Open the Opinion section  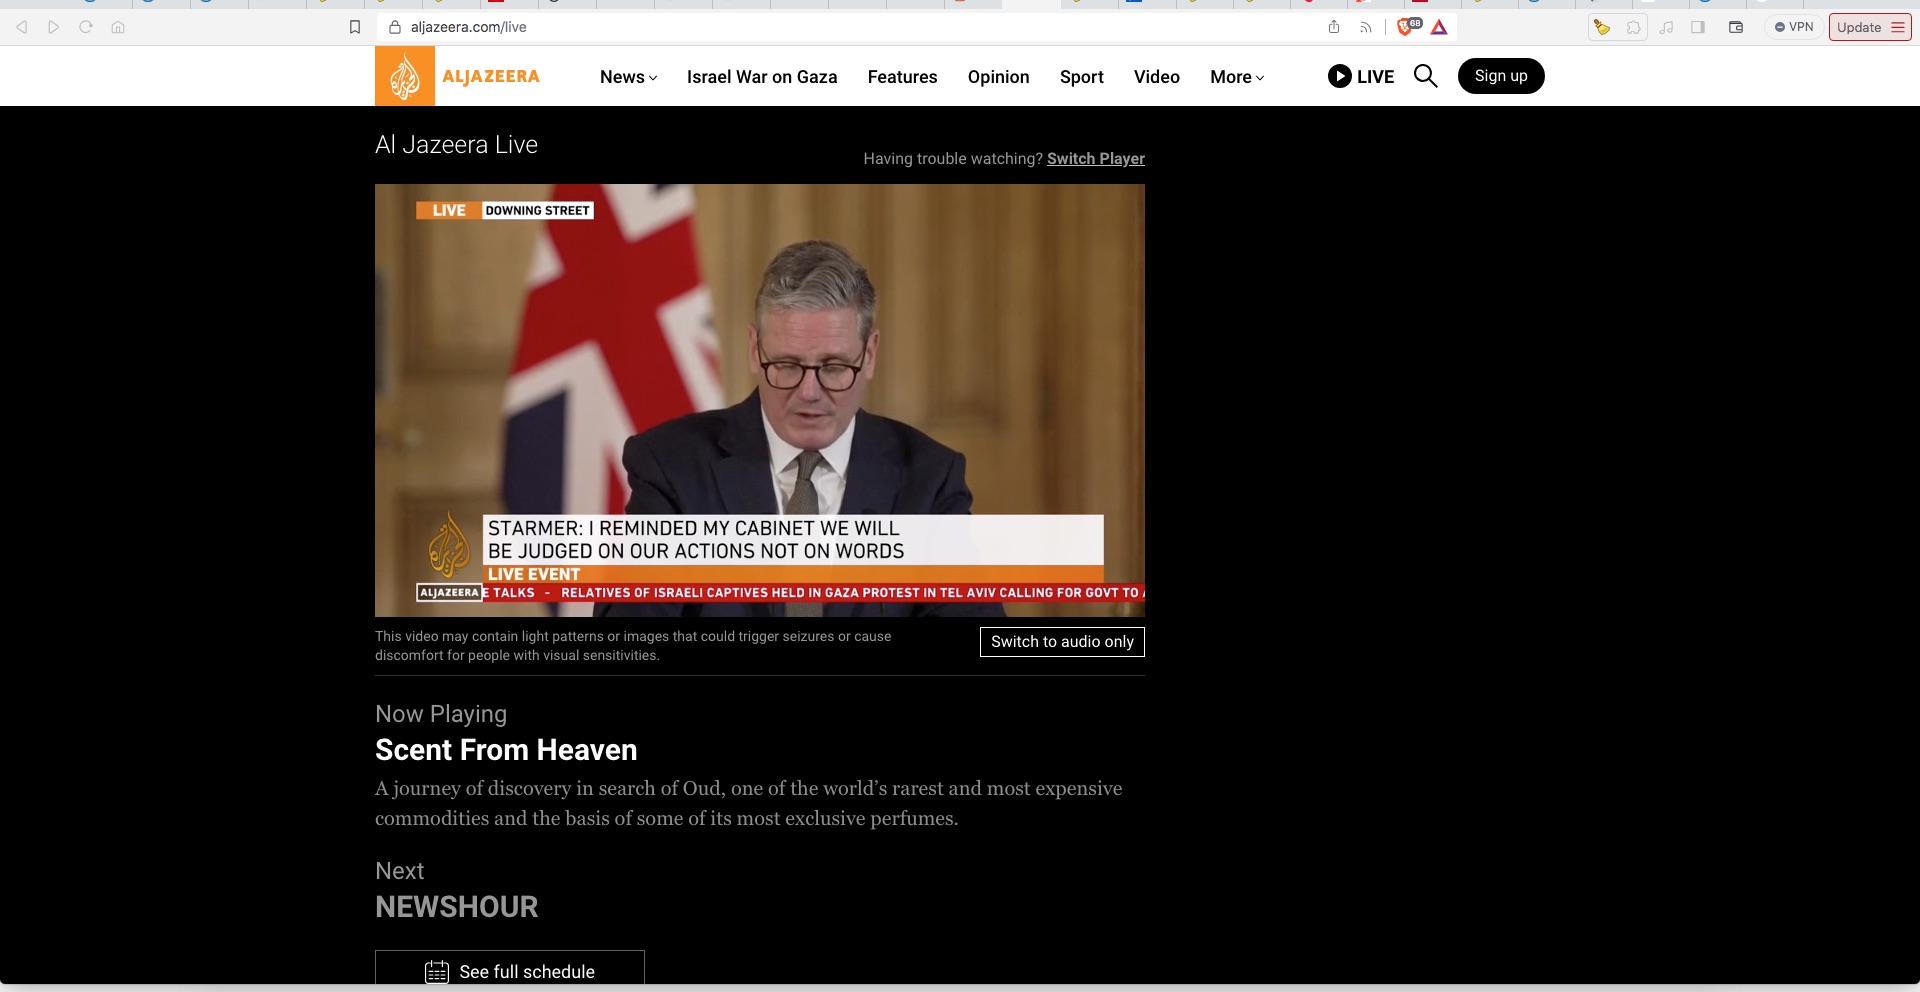pyautogui.click(x=998, y=77)
